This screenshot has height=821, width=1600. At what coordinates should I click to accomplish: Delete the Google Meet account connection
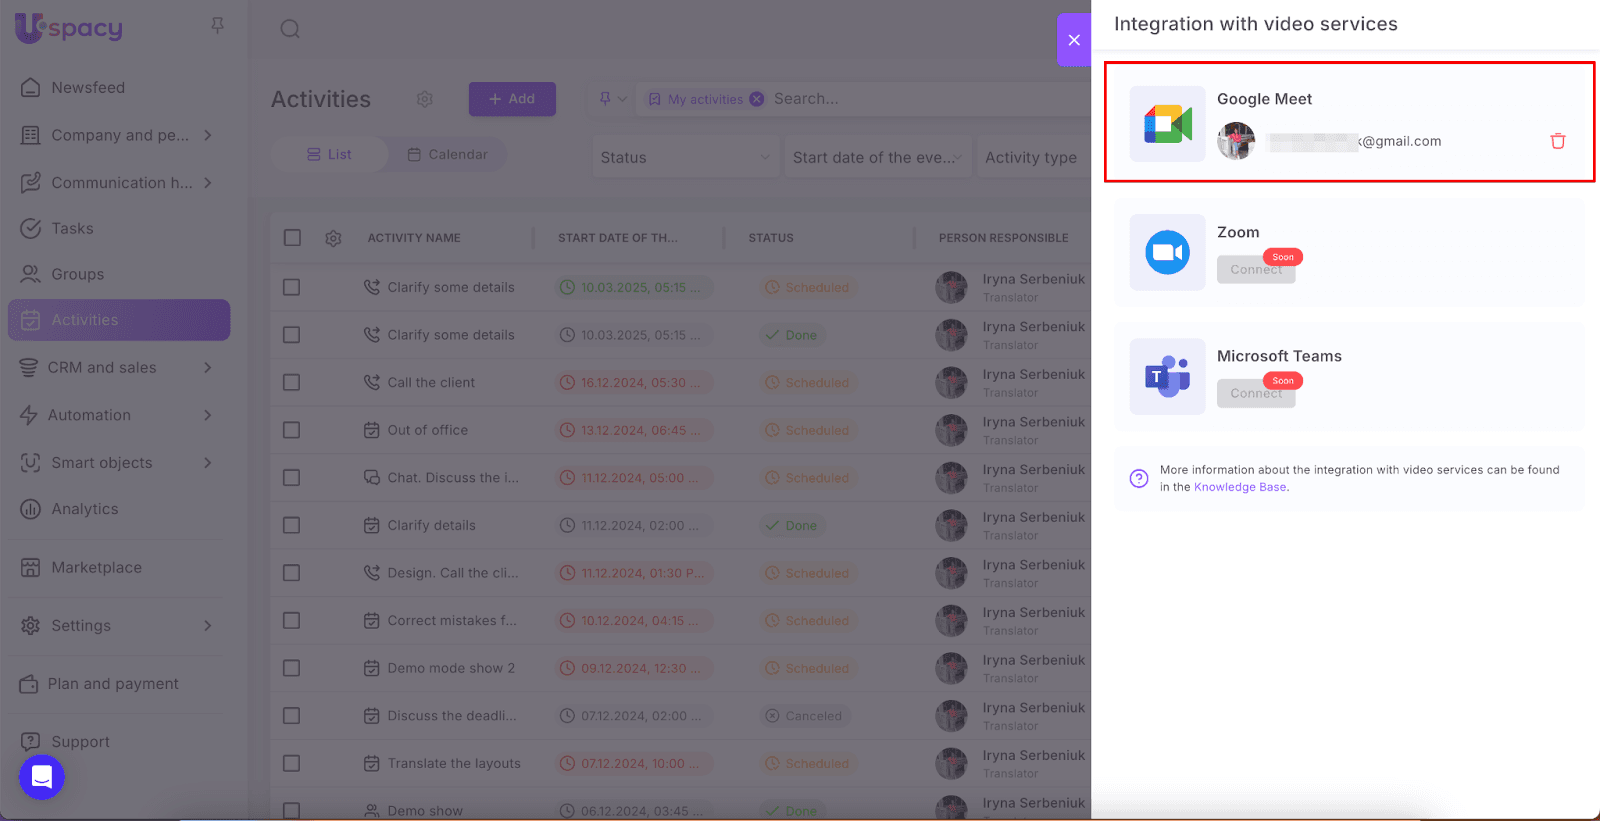(1557, 141)
